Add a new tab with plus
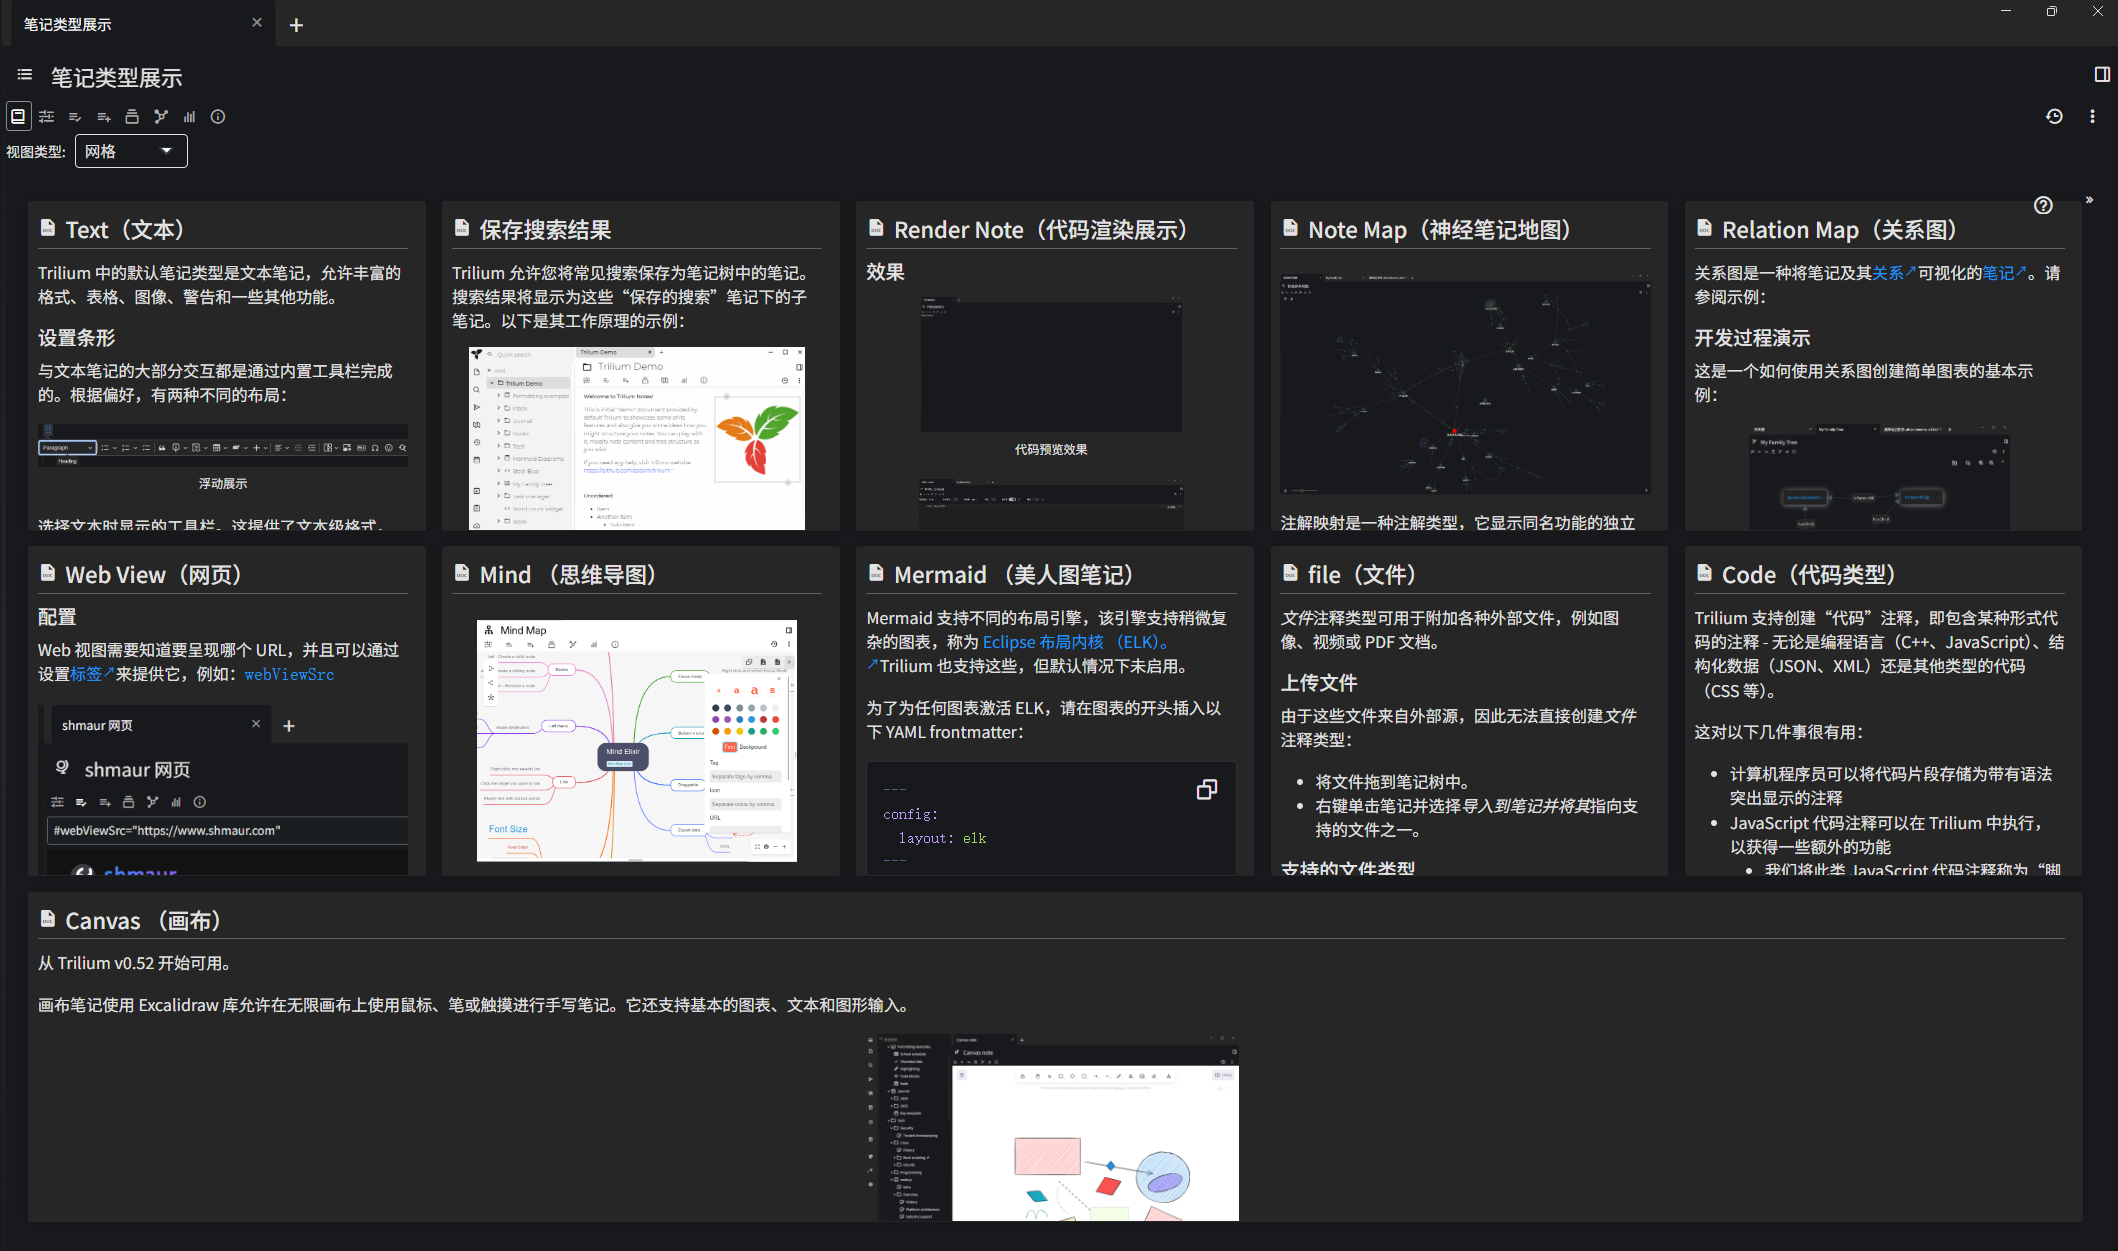 coord(296,25)
